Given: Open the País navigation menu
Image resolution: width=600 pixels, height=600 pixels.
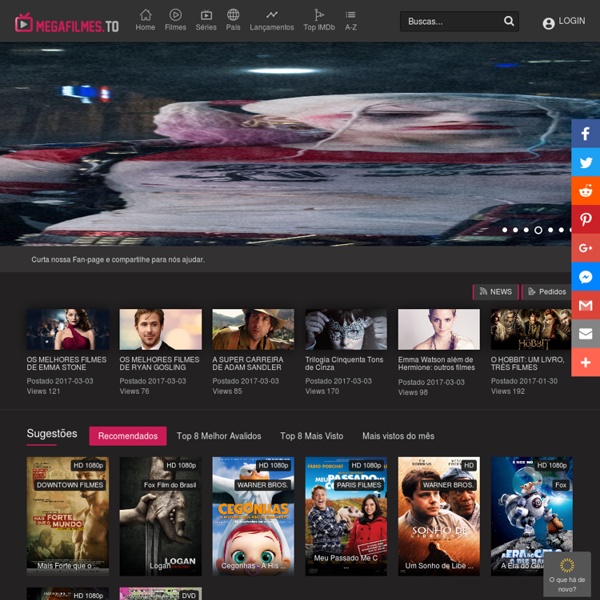Looking at the screenshot, I should [233, 20].
